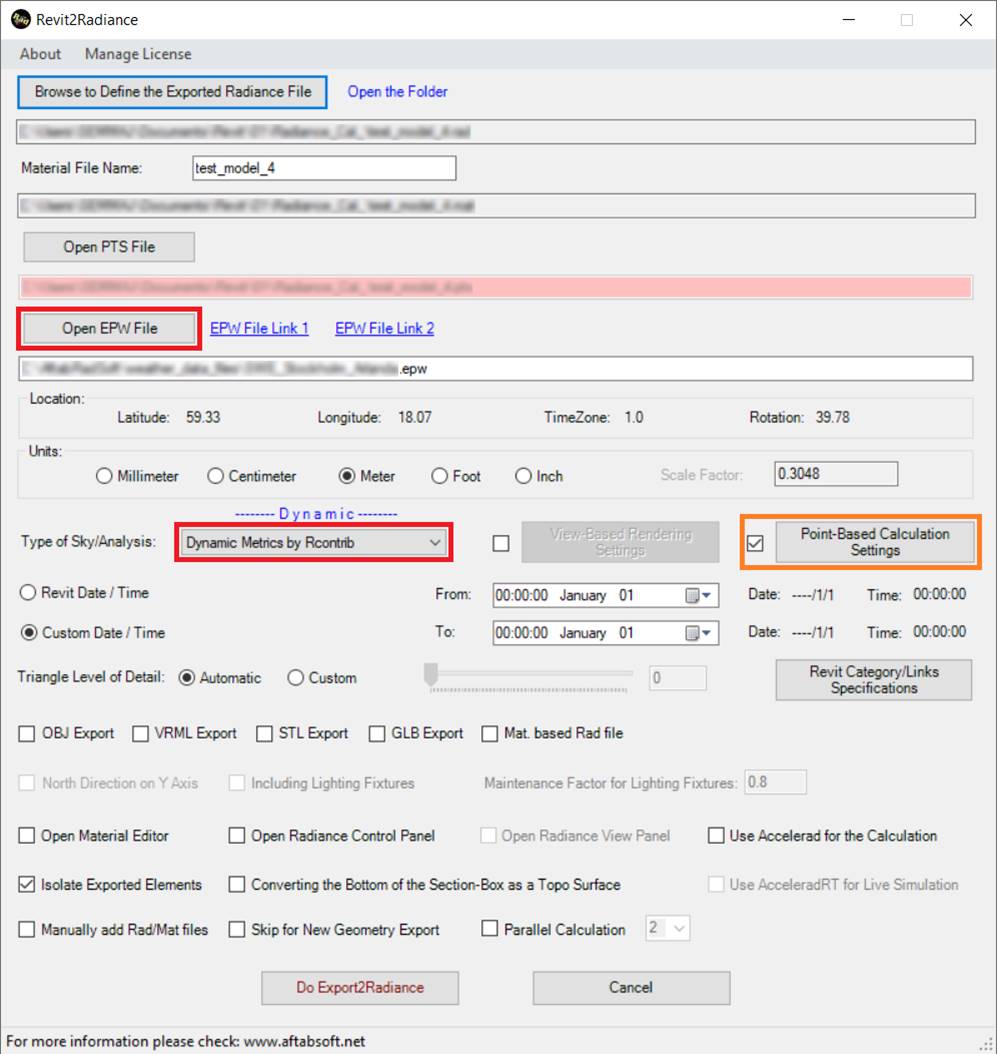The image size is (997, 1054).
Task: Check Manually add Rad/Mat files
Action: [27, 930]
